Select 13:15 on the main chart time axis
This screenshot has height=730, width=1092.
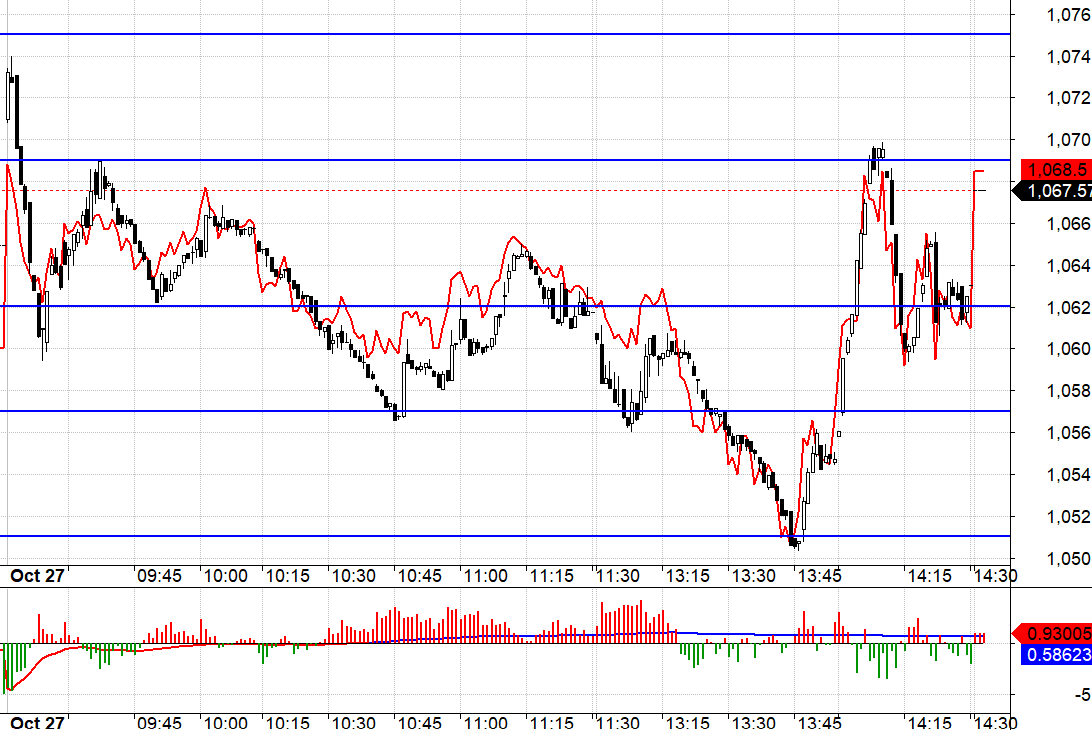[x=687, y=576]
